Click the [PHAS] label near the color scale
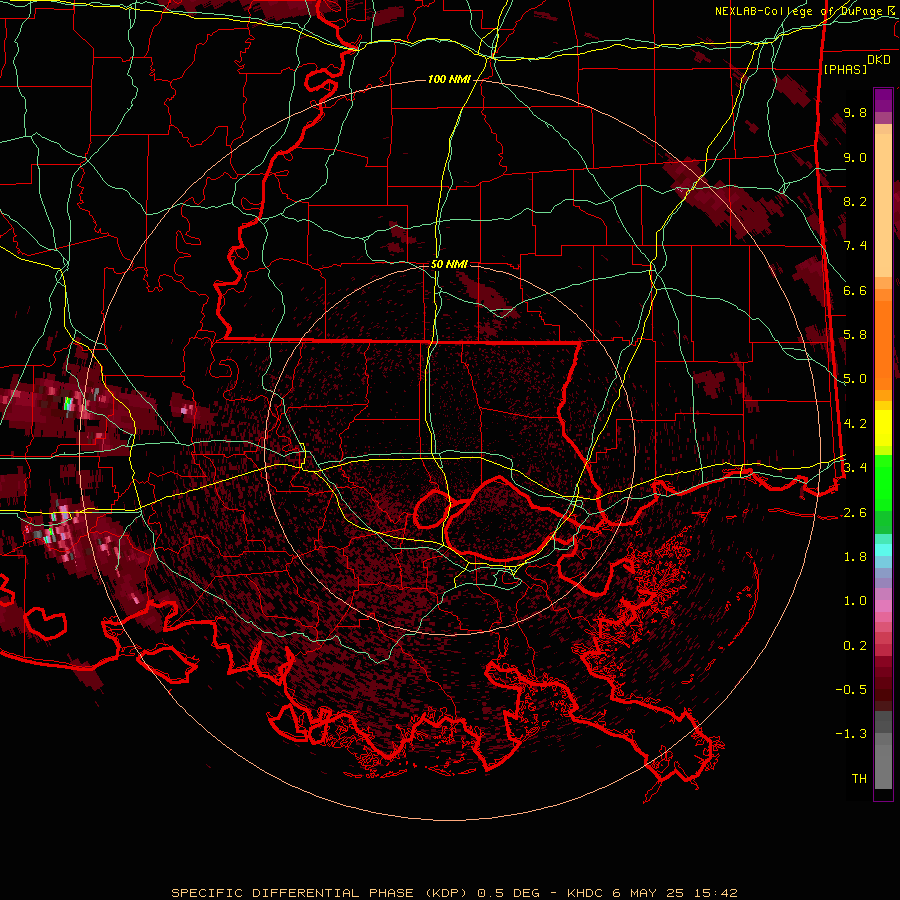 tap(845, 69)
